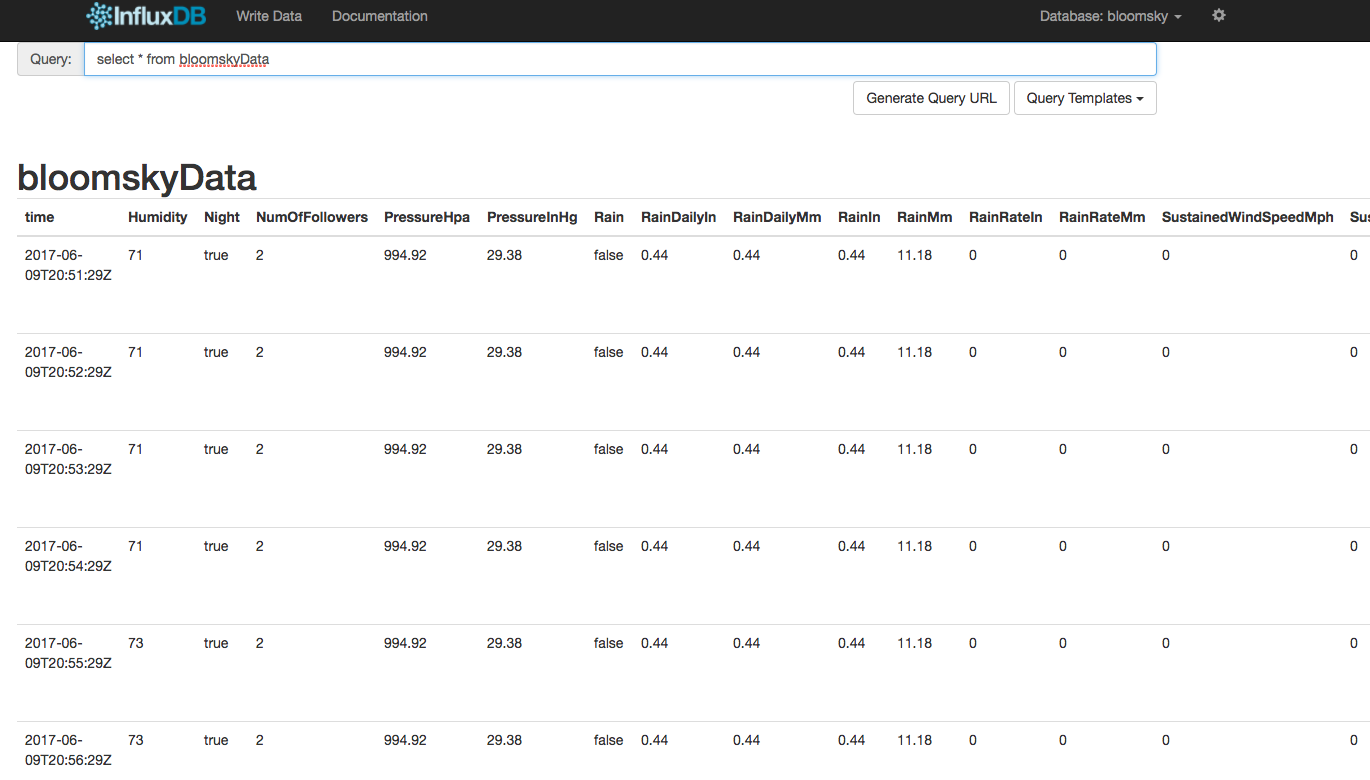The height and width of the screenshot is (780, 1370).
Task: Expand the Database: bloomsky dropdown
Action: click(x=1110, y=17)
